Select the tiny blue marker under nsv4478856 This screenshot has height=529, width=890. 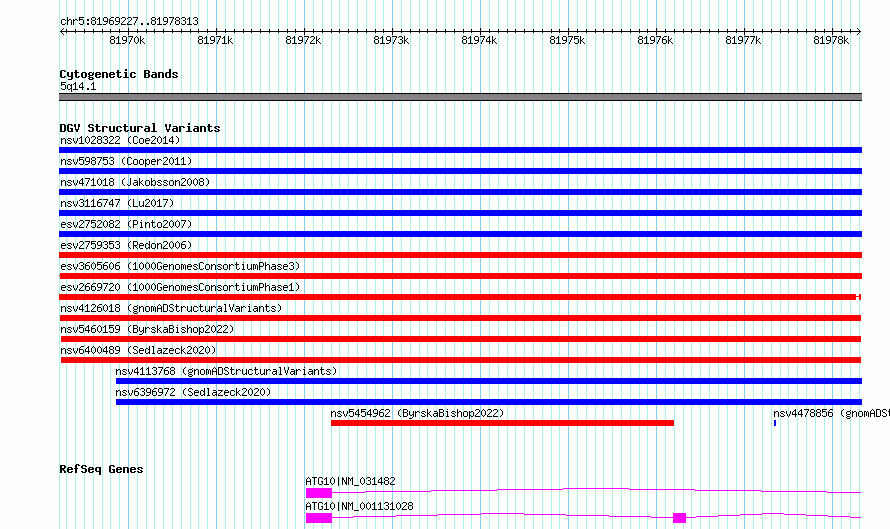pyautogui.click(x=775, y=423)
